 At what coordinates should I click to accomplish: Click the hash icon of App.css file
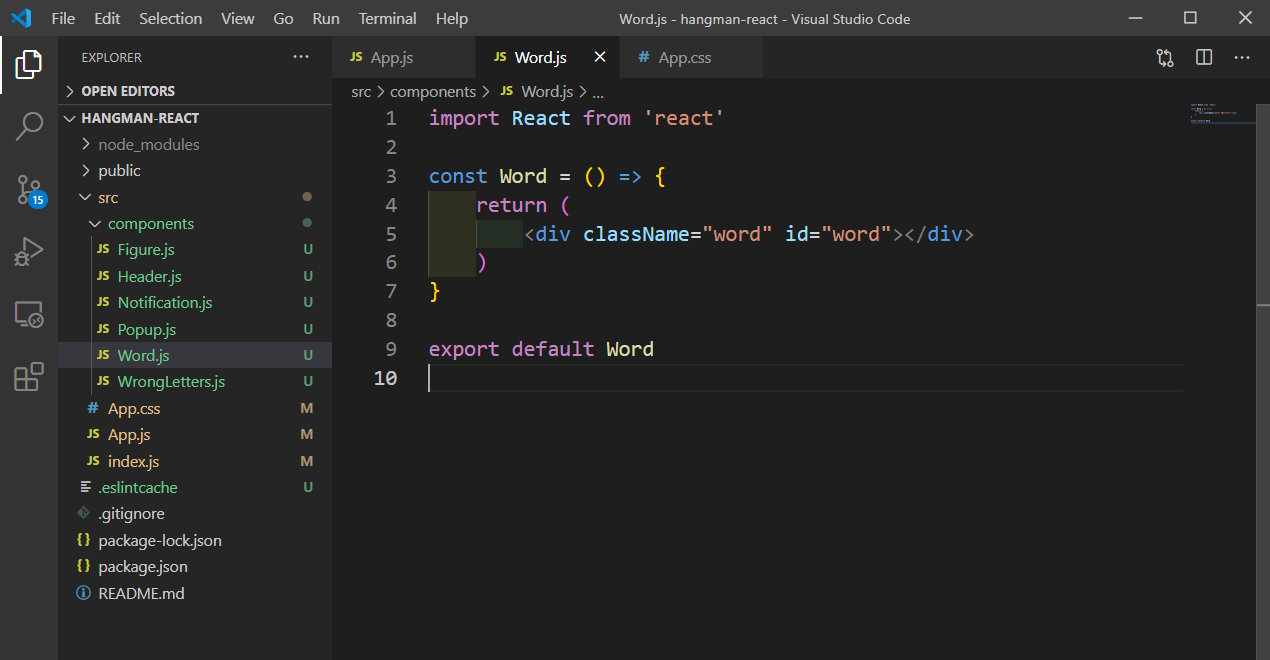93,408
